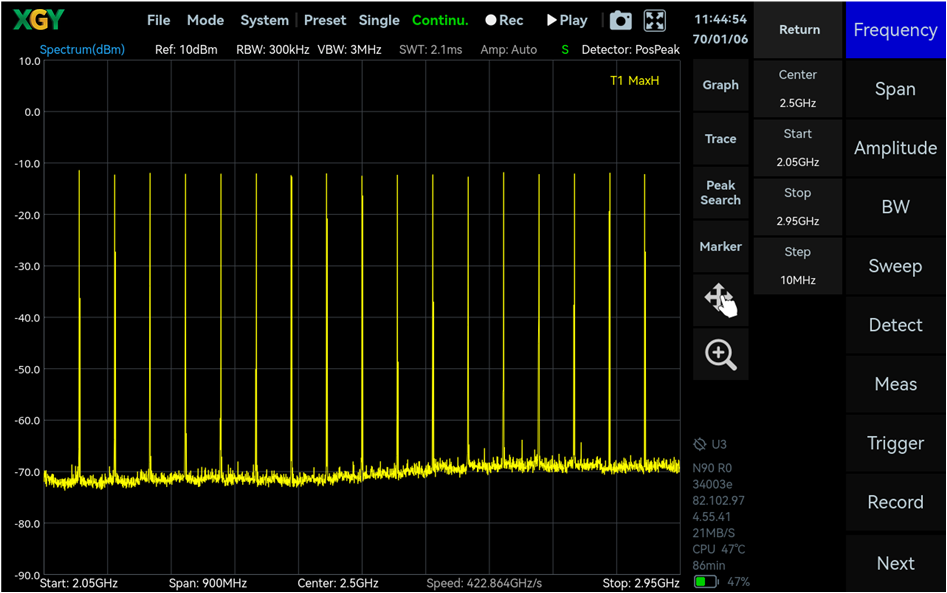Open the Mode menu
Viewport: 947px width, 593px height.
(205, 21)
